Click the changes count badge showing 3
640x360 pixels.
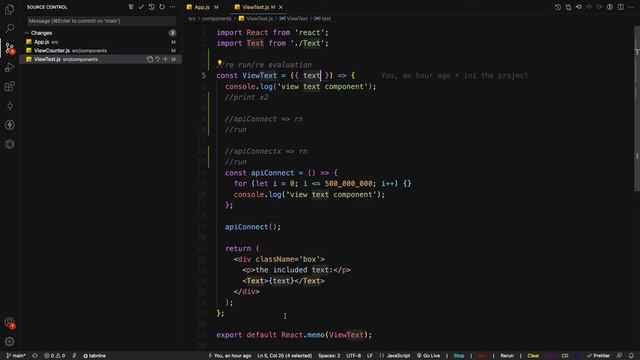172,33
